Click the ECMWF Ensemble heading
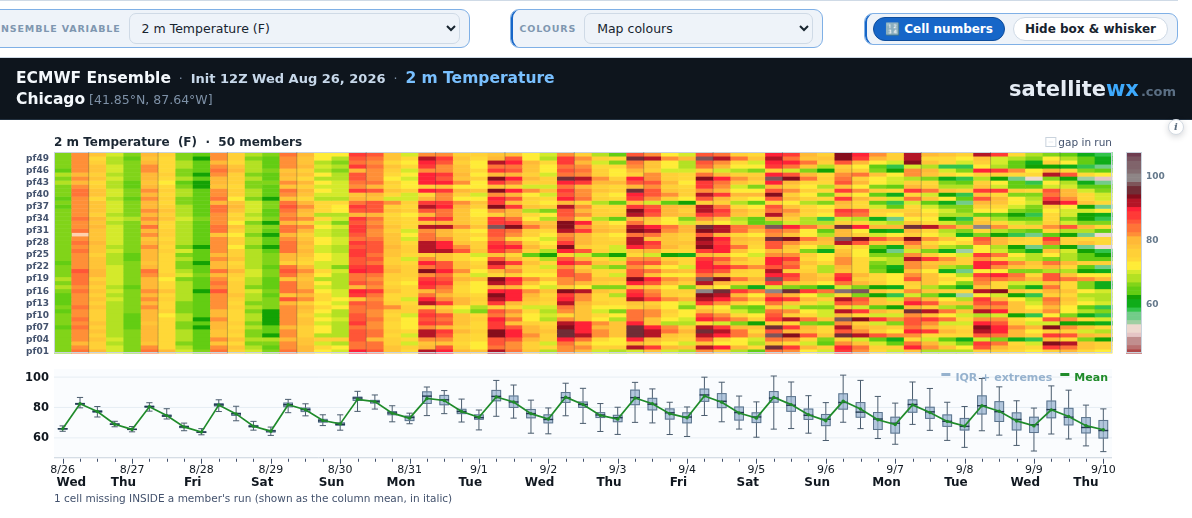1192x518 pixels. coord(94,78)
